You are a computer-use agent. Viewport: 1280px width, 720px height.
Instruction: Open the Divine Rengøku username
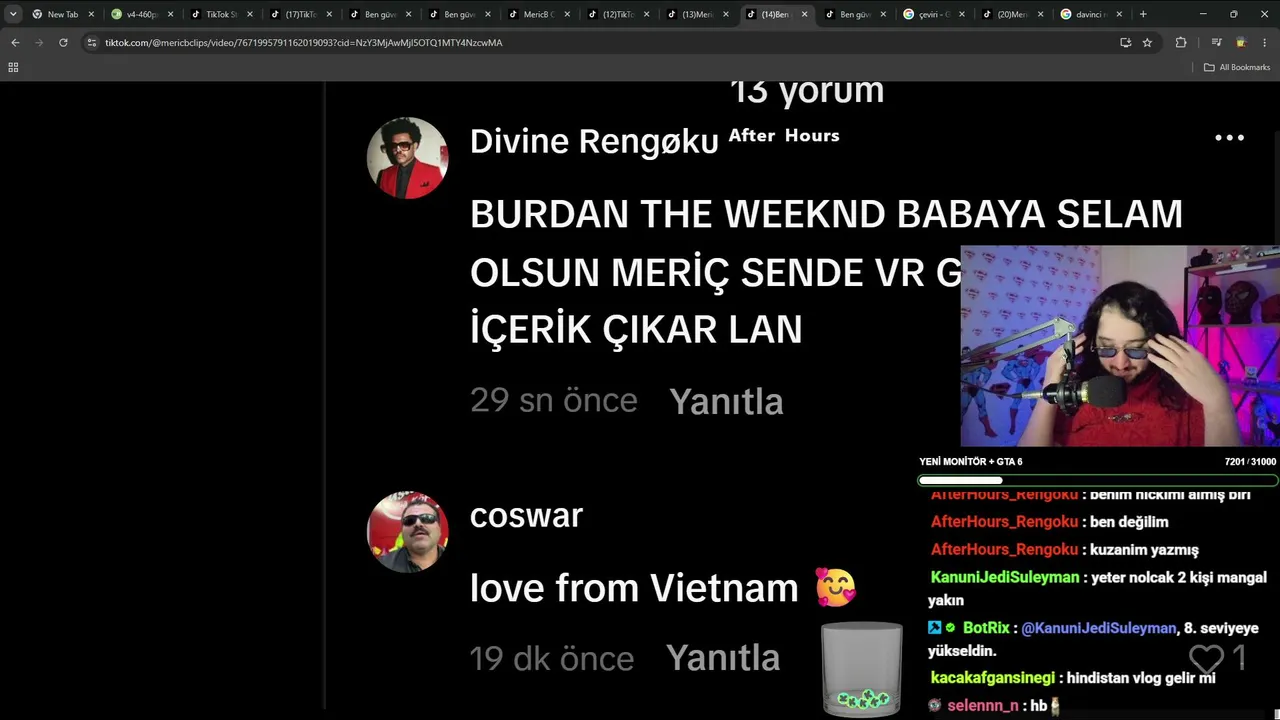coord(594,142)
